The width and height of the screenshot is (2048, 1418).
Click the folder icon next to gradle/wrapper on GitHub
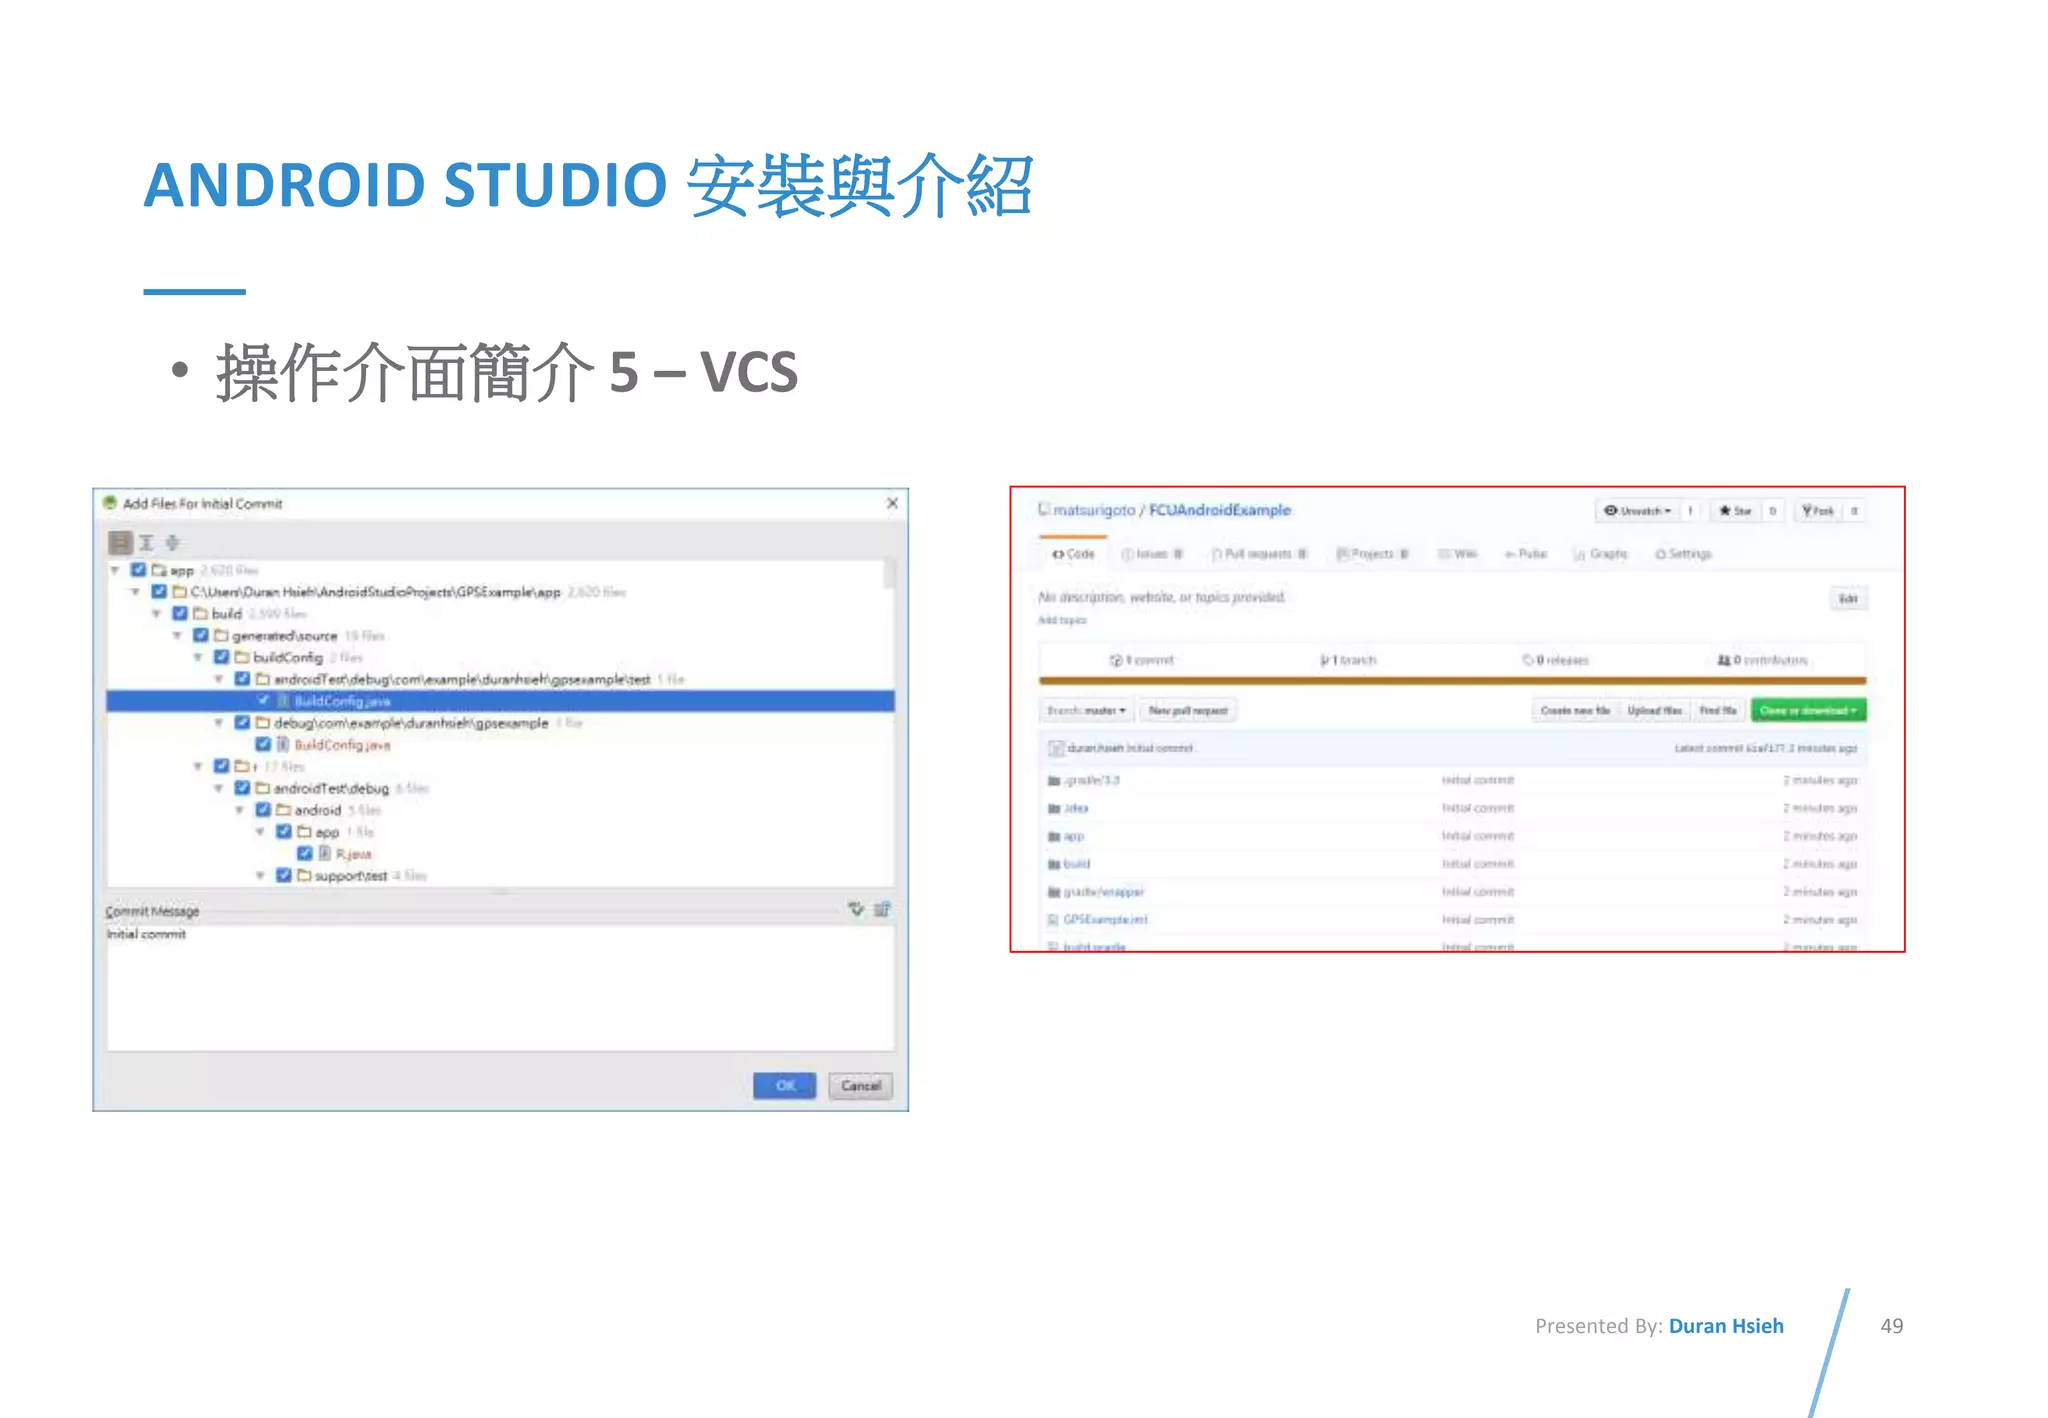coord(1053,892)
